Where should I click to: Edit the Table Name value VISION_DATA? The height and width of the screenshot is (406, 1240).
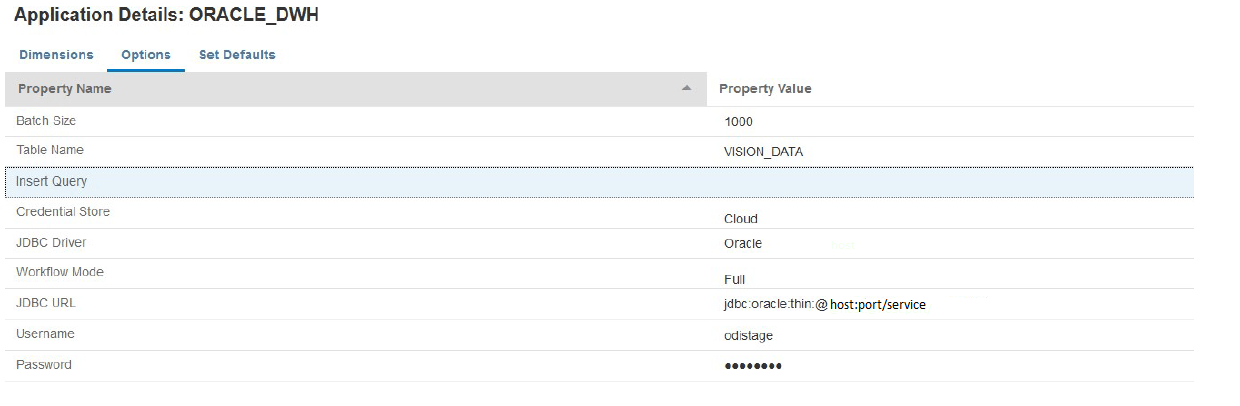763,152
